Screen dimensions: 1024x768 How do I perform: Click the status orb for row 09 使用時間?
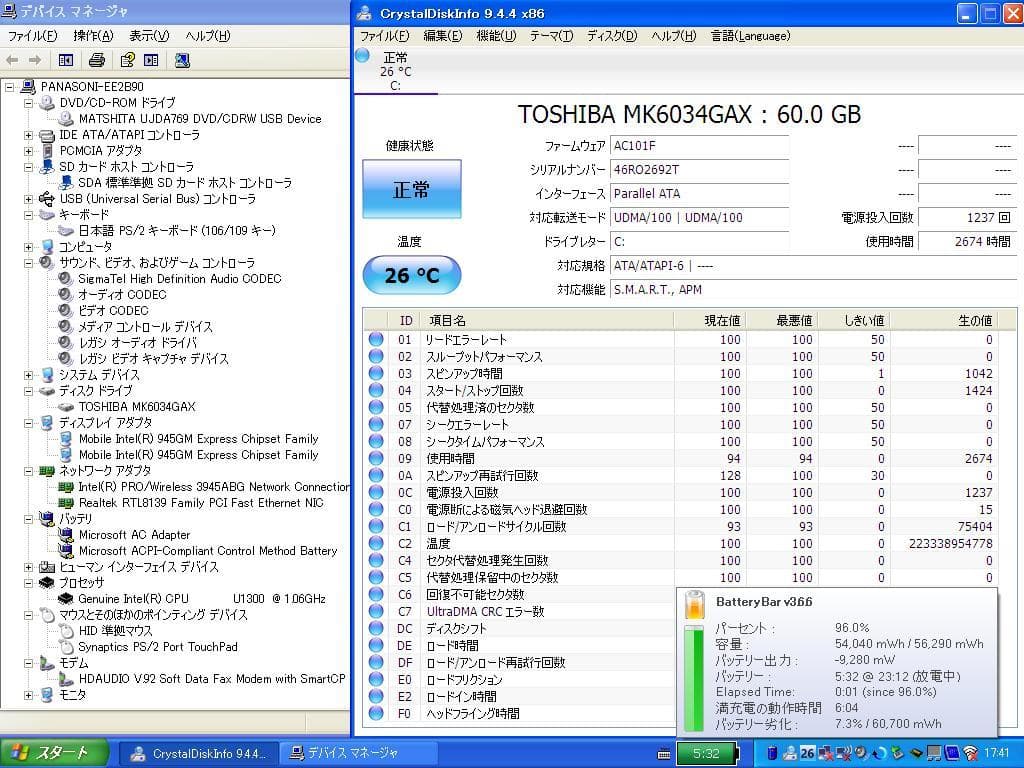tap(376, 458)
